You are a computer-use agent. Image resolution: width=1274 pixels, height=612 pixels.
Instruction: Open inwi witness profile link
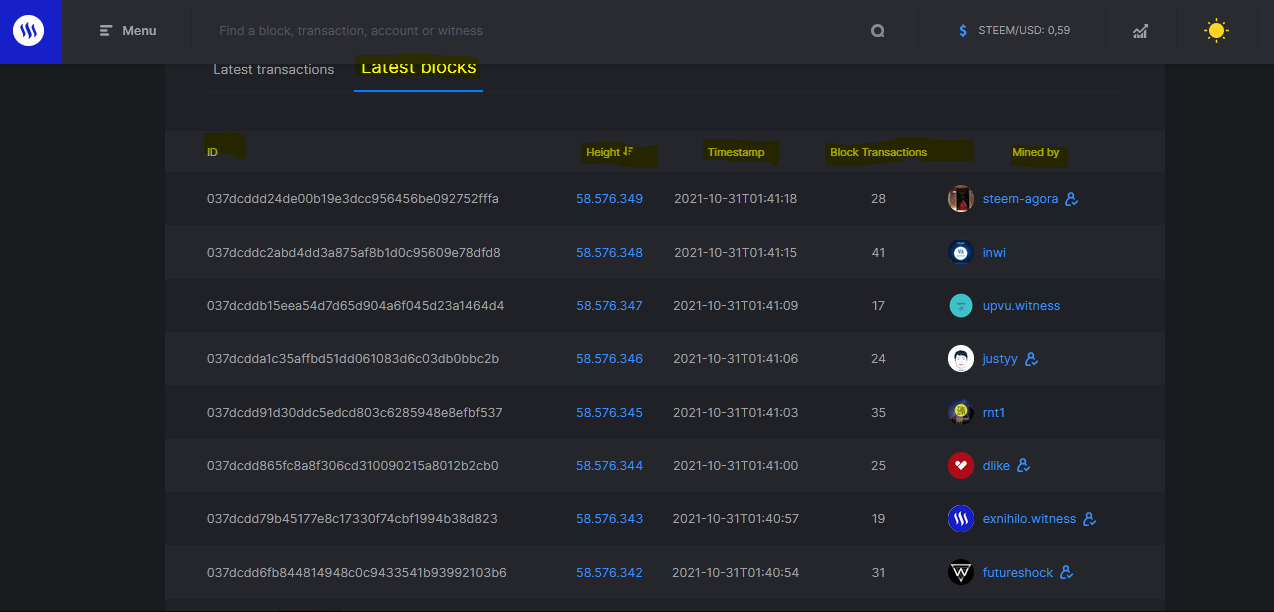(x=994, y=253)
